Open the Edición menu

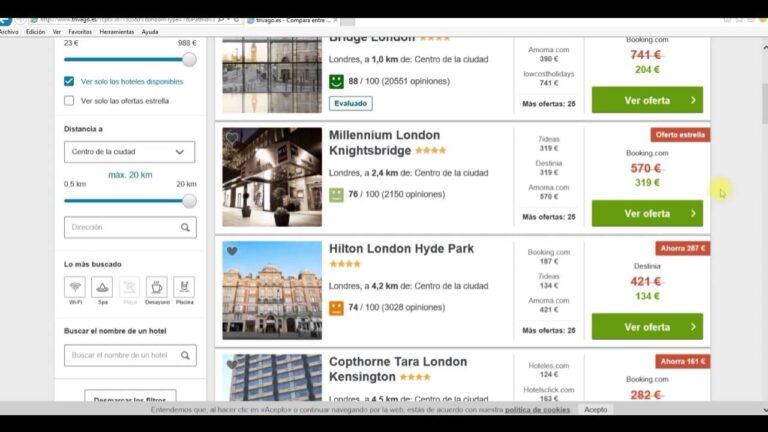(x=35, y=32)
